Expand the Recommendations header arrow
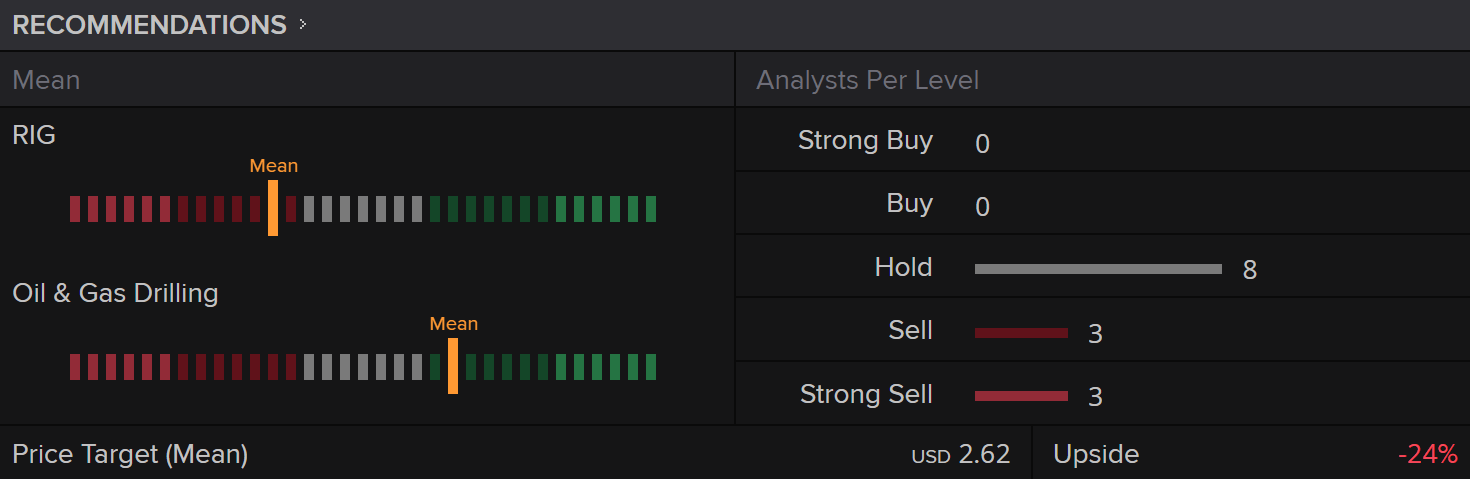1470x479 pixels. point(303,25)
